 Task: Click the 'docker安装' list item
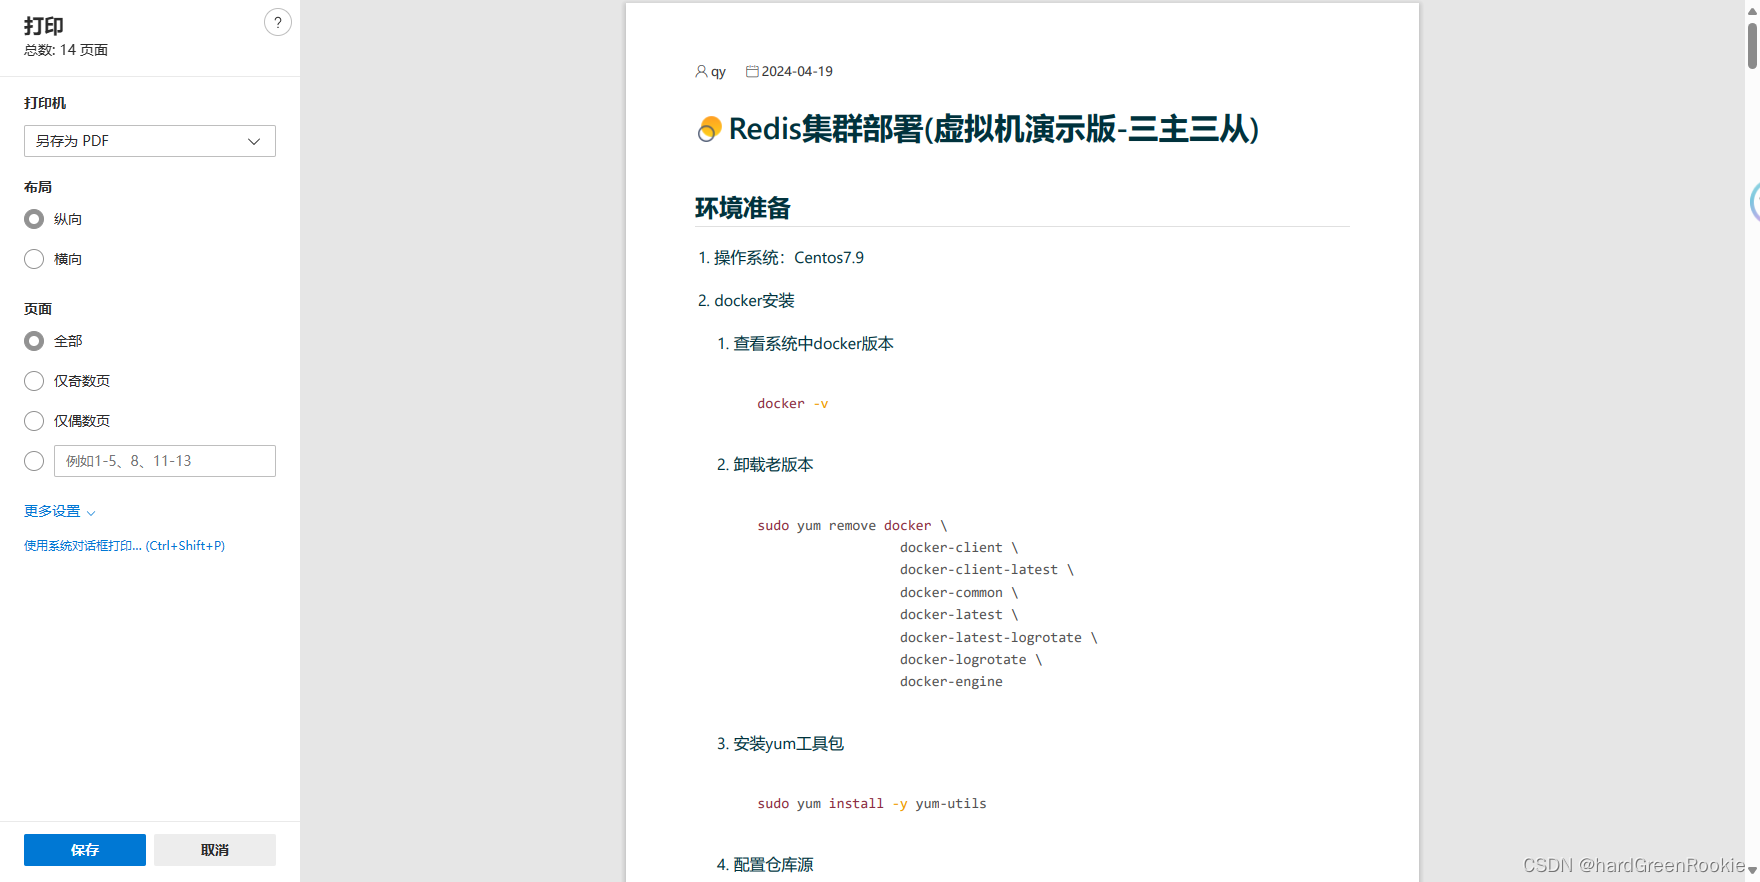pos(754,300)
